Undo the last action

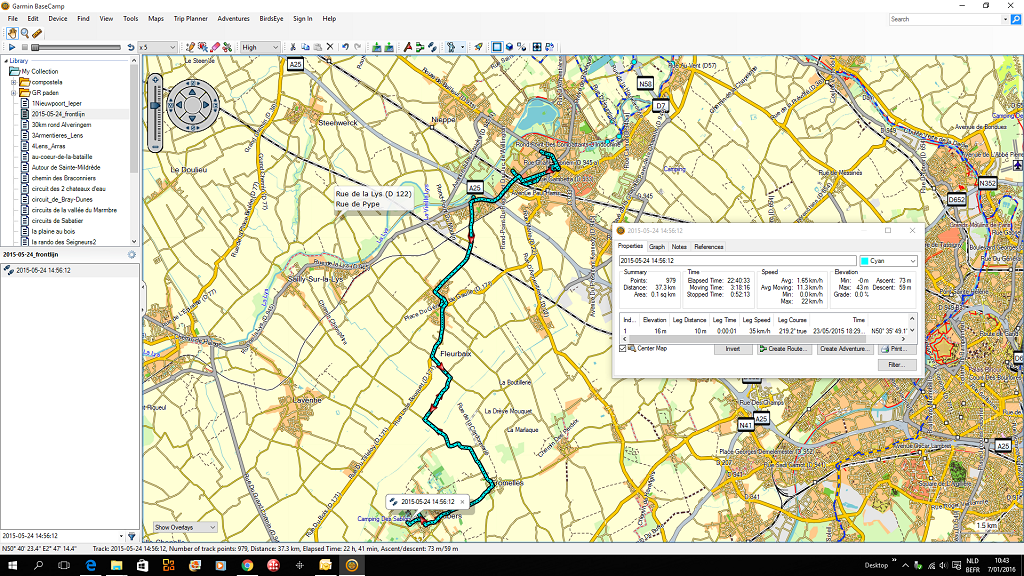click(345, 47)
